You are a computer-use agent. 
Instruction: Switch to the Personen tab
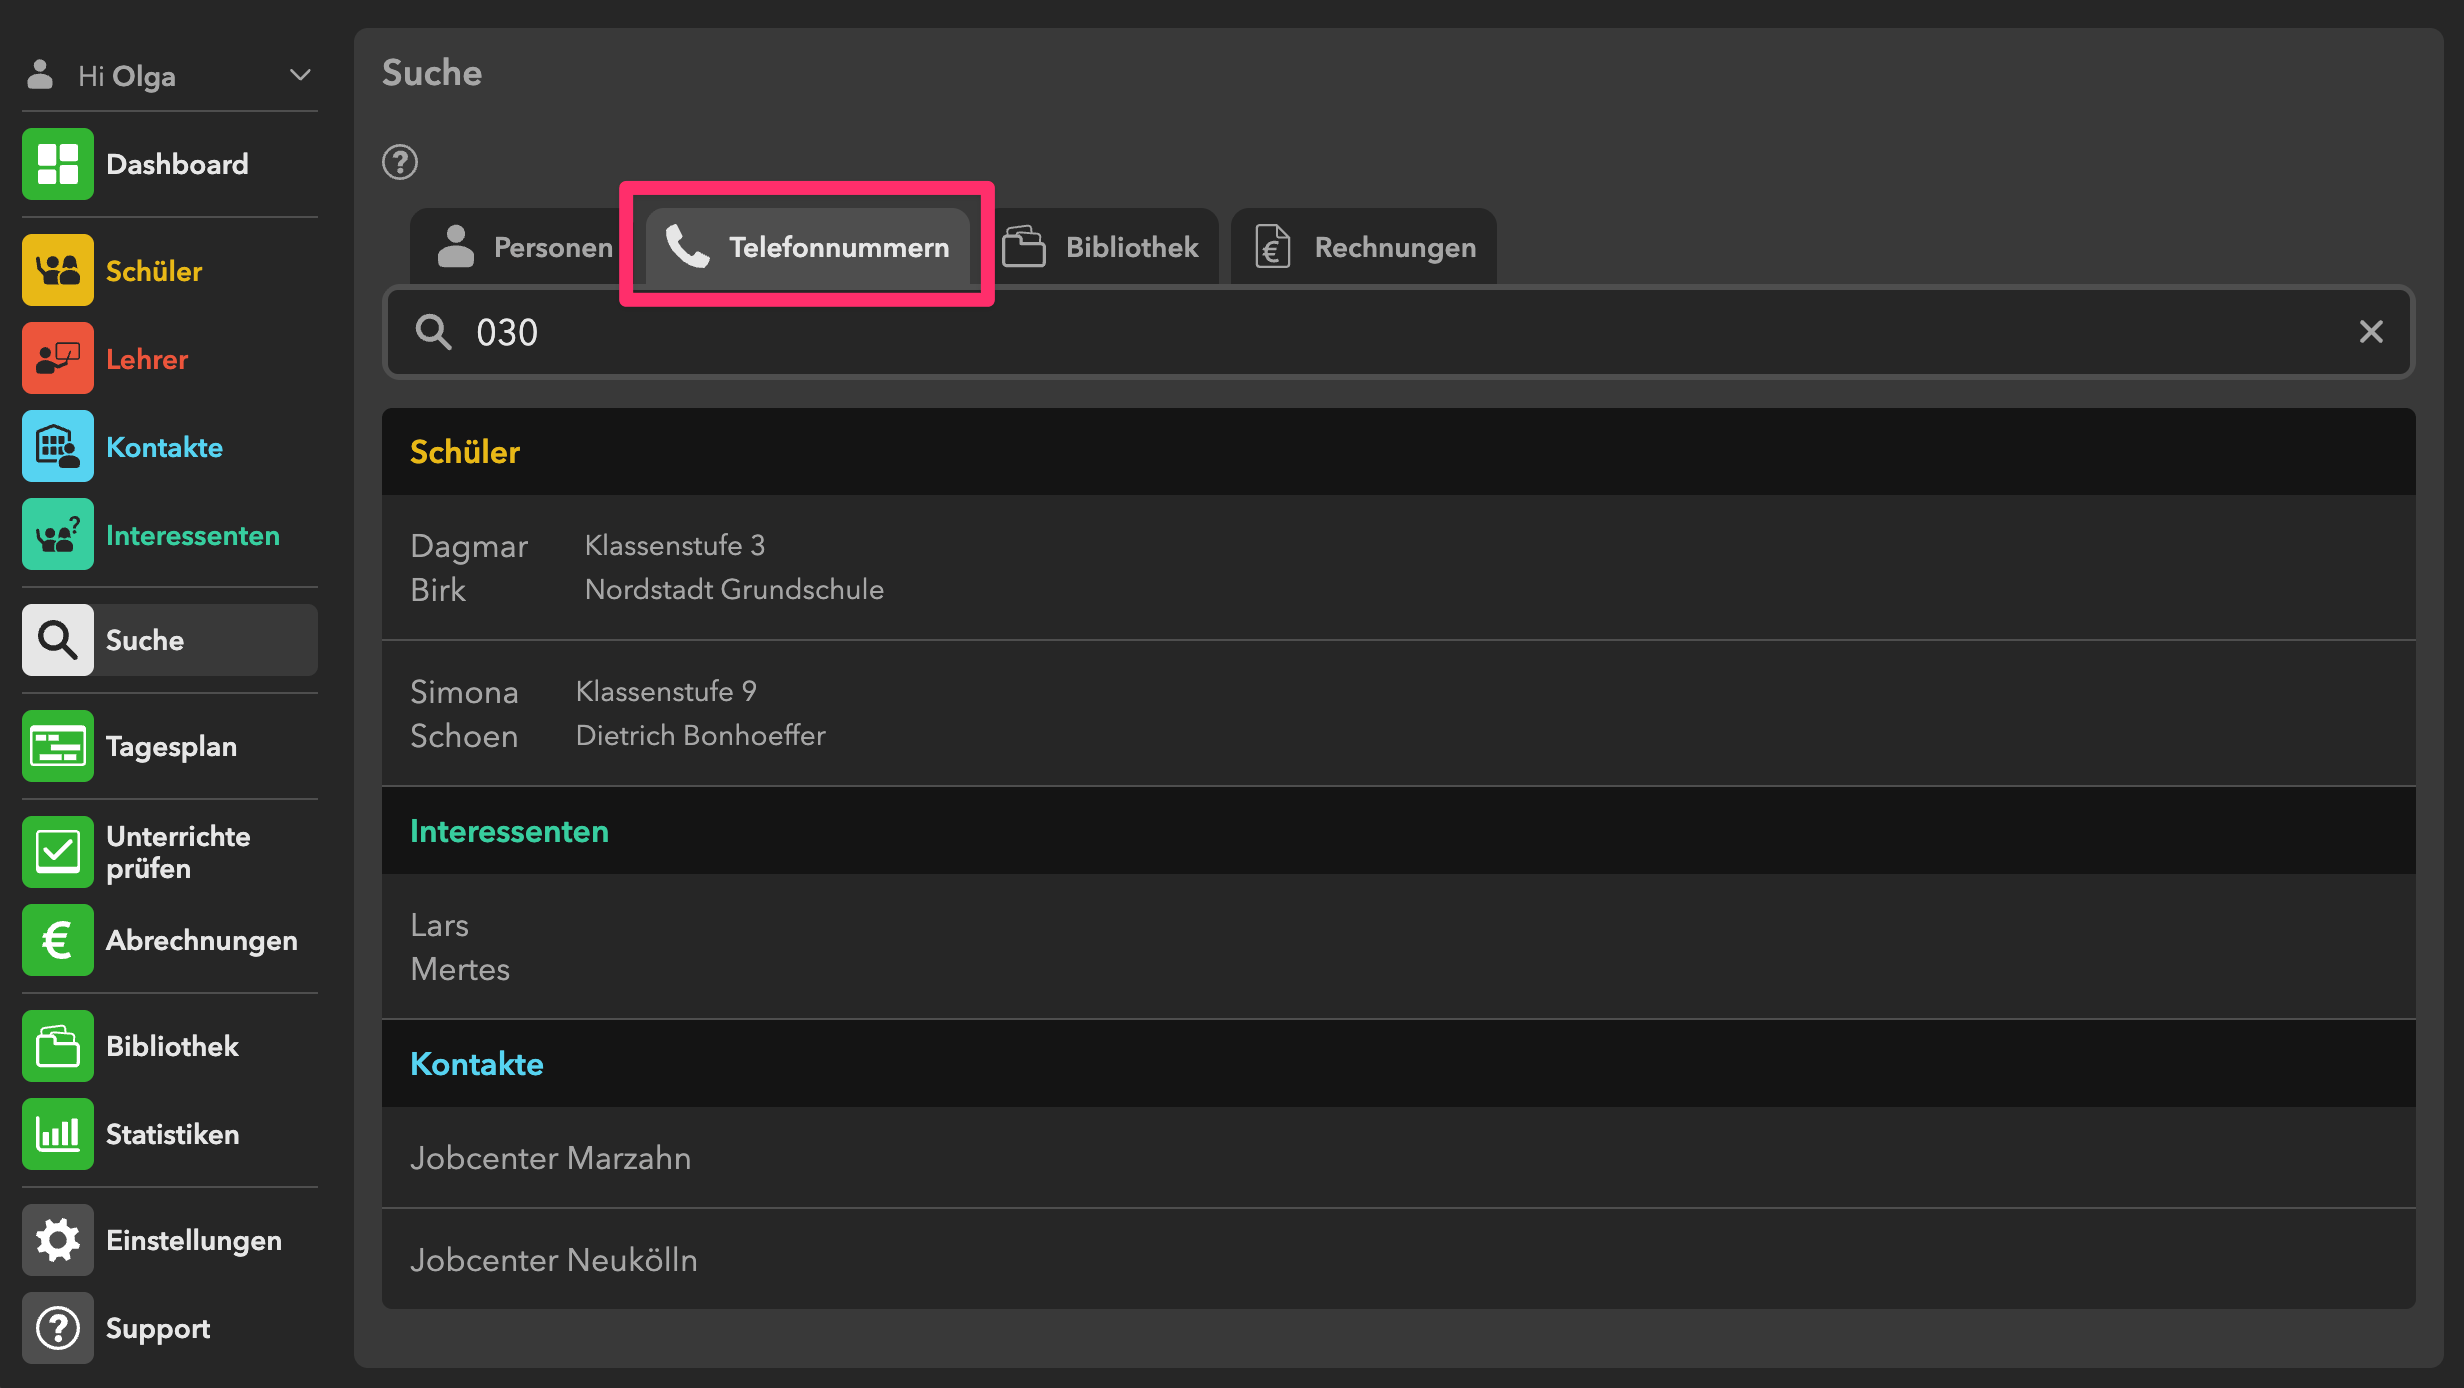[524, 247]
